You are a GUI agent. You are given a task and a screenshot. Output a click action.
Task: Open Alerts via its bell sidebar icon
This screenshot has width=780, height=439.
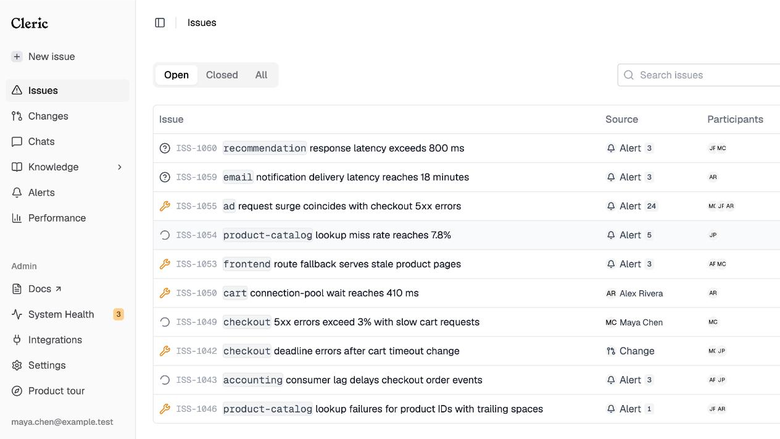coord(17,192)
